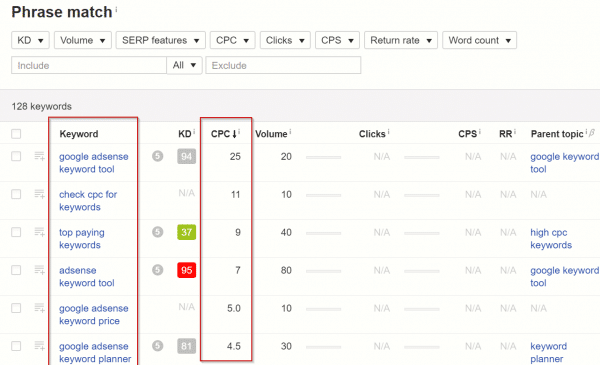Select checkbox for 'adsense keyword tool' row
Screen dimensions: 600x365
(x=16, y=270)
